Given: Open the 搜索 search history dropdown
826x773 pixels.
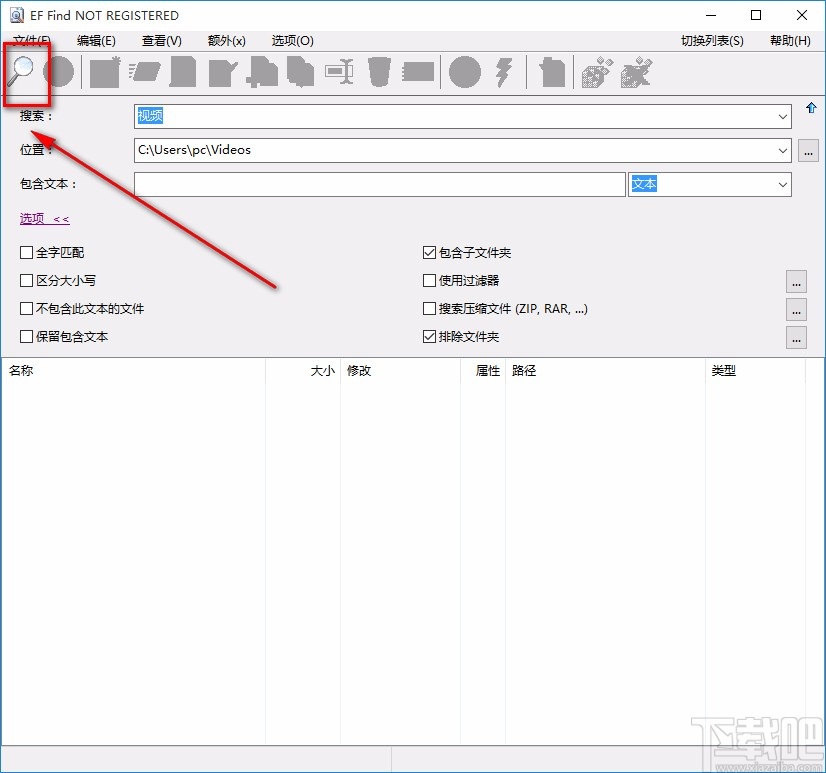Looking at the screenshot, I should click(783, 116).
